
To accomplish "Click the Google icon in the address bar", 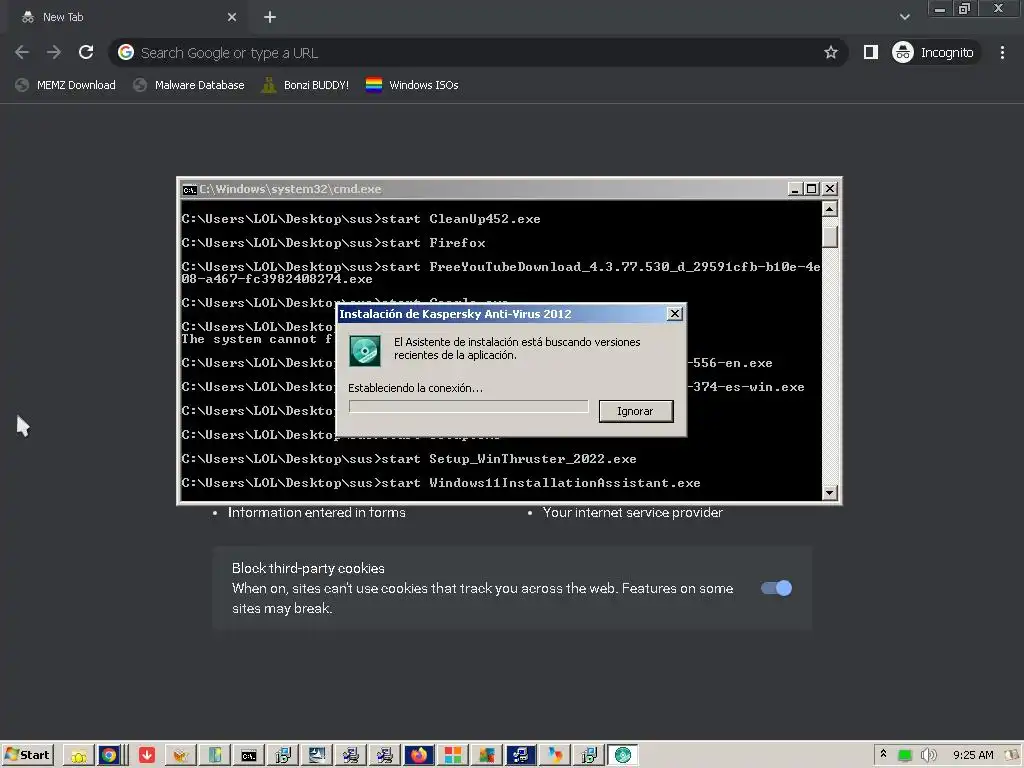I will tap(126, 52).
